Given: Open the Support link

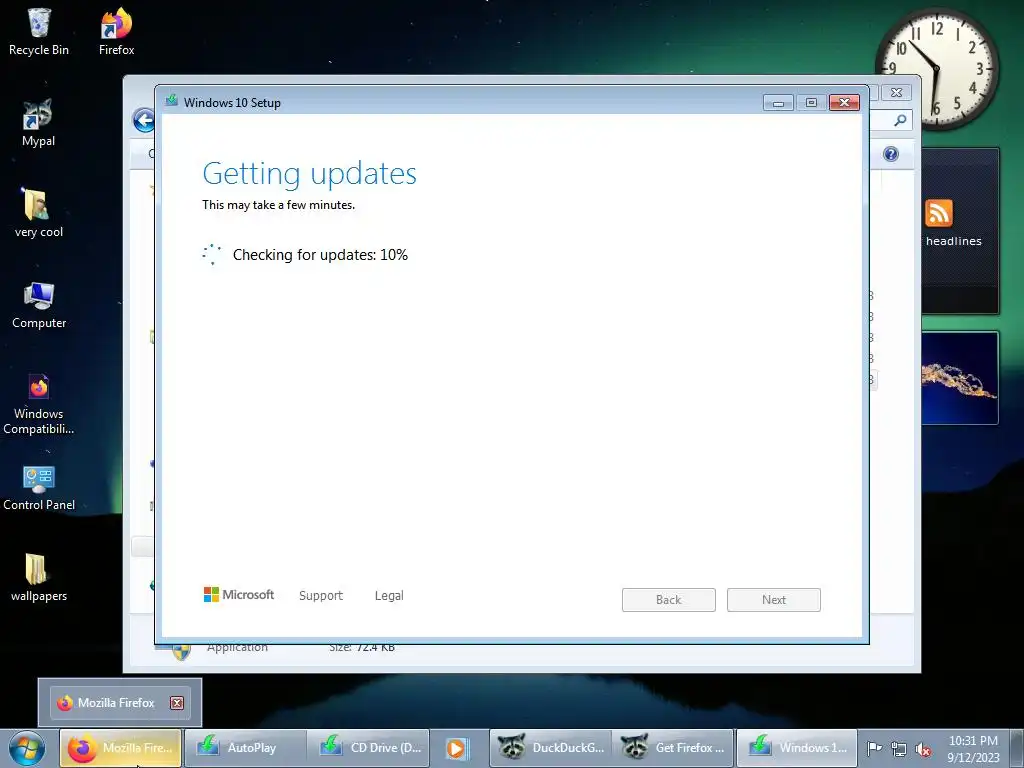Looking at the screenshot, I should coord(321,596).
